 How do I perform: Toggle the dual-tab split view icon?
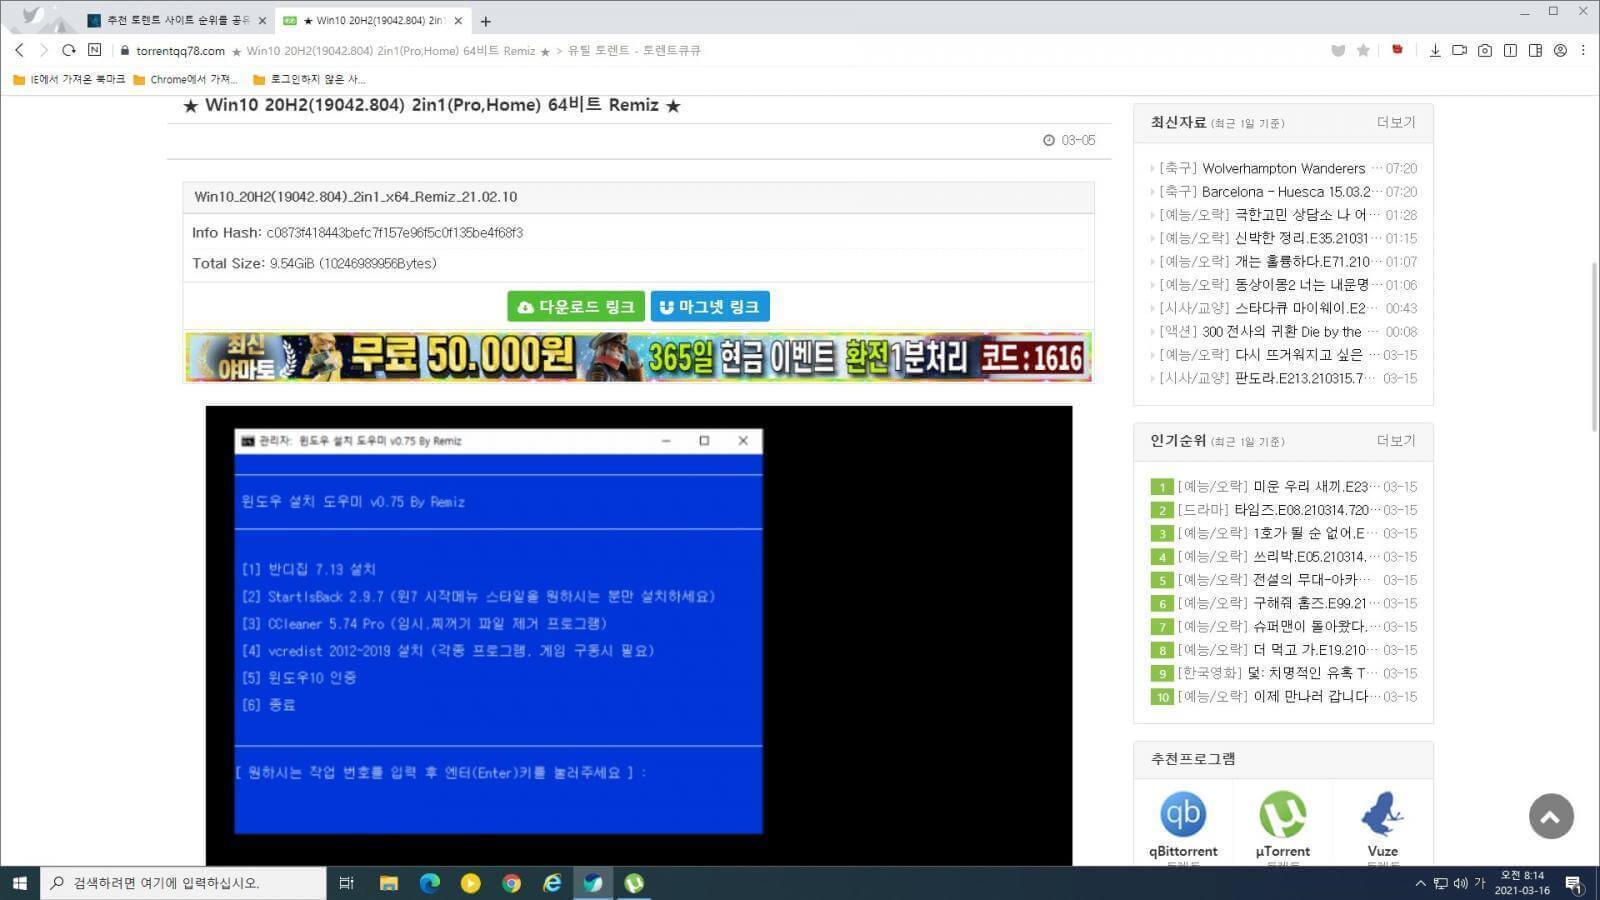click(x=1510, y=50)
